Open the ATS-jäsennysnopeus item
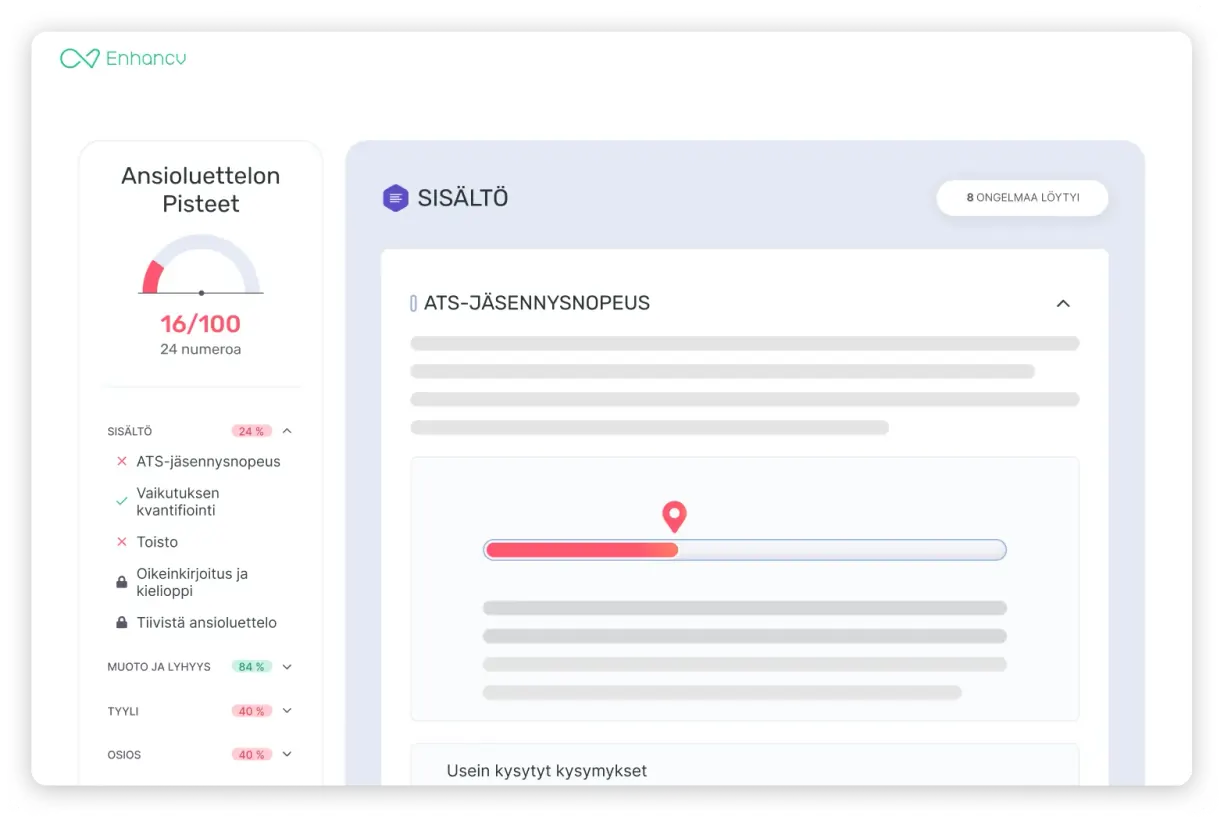Viewport: 1224px width, 817px height. [208, 461]
